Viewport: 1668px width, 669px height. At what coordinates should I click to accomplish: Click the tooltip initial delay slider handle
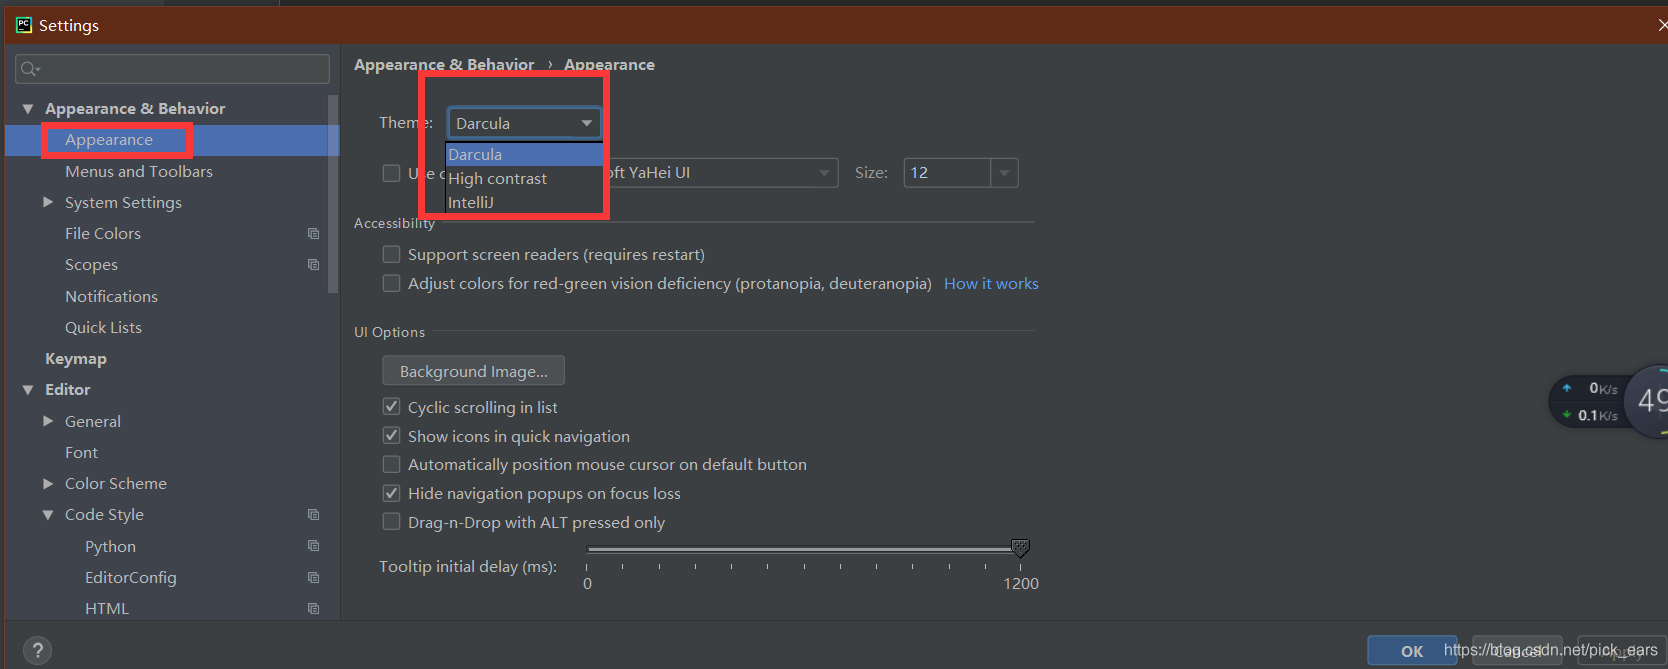tap(1020, 548)
